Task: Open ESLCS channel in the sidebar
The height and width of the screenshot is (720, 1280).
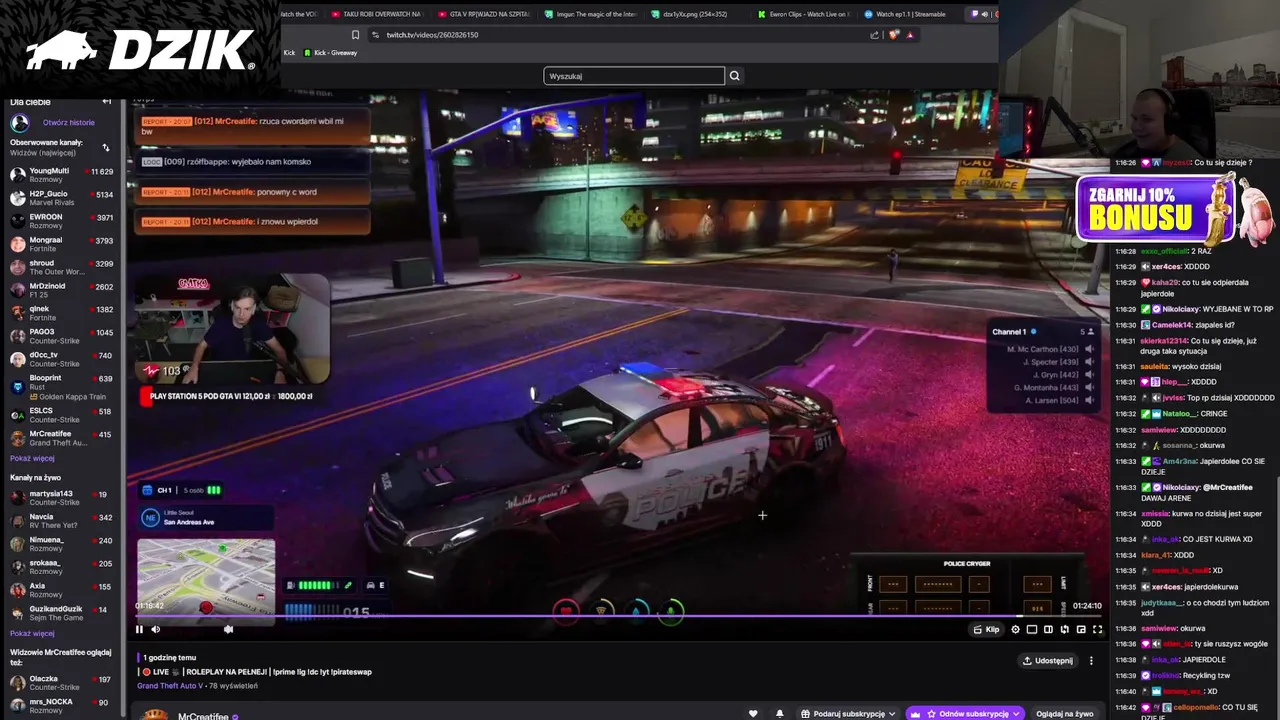Action: (62, 415)
